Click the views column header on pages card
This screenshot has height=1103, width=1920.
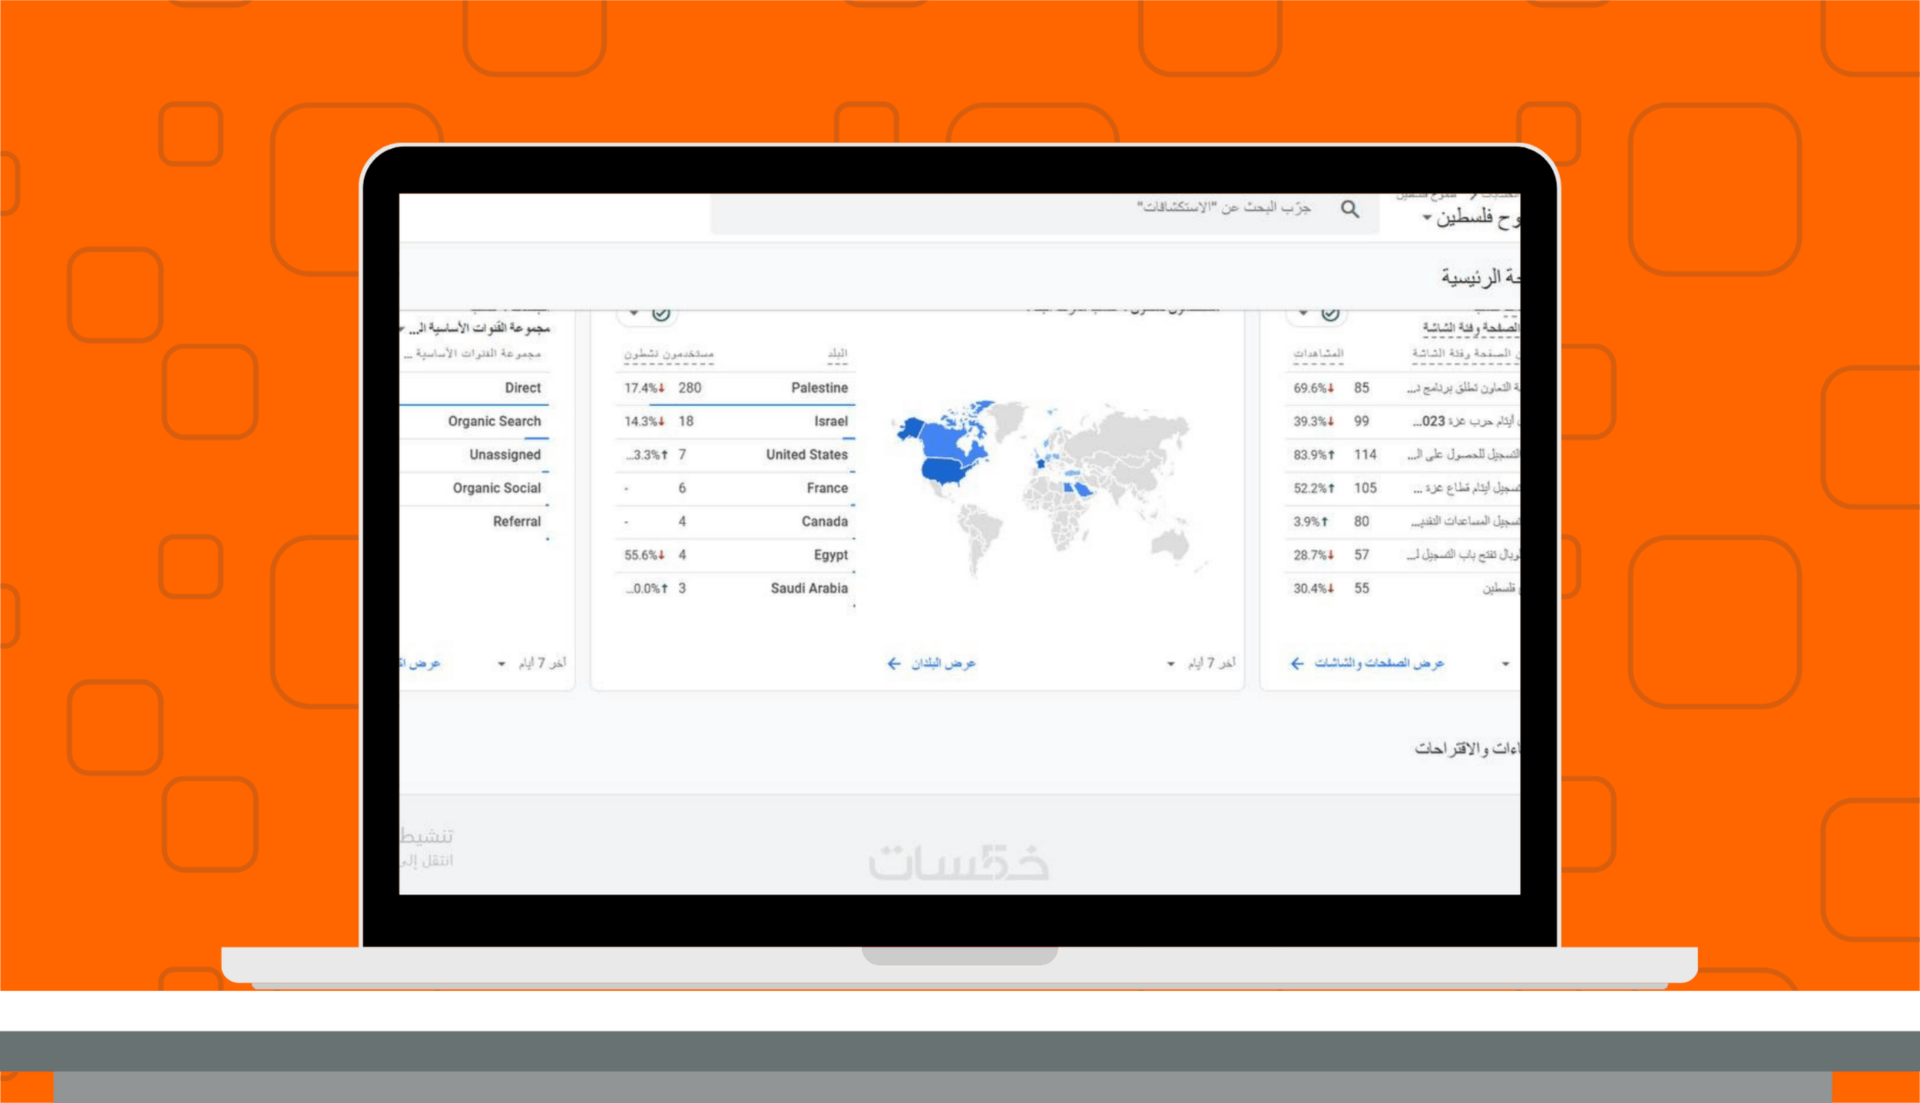1318,354
